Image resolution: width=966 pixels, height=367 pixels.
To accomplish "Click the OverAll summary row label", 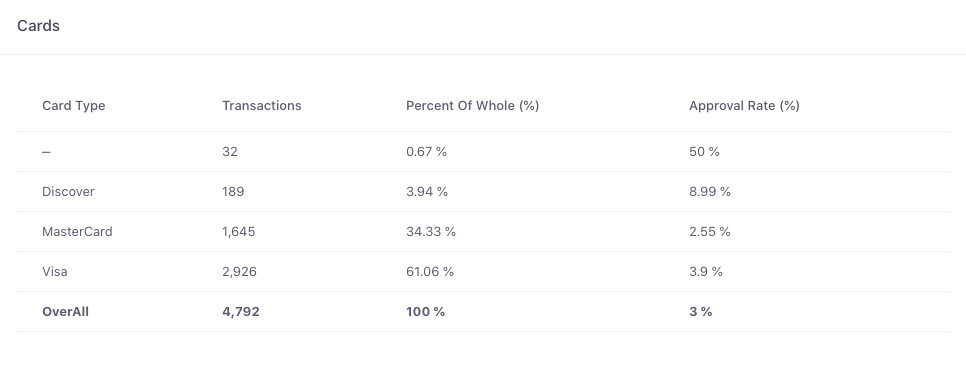I will [x=65, y=312].
